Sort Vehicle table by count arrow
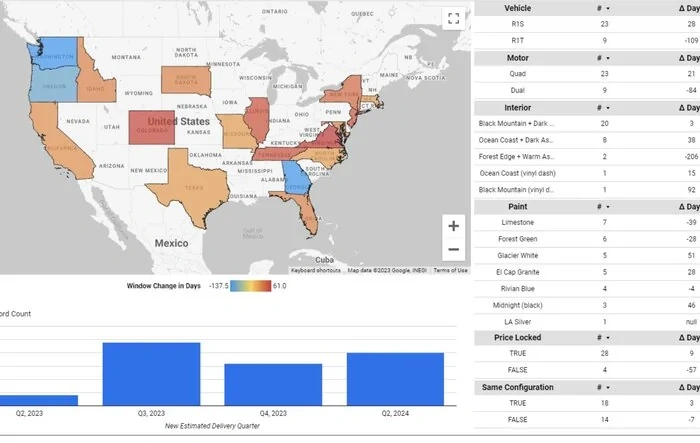This screenshot has width=700, height=443. coord(608,8)
